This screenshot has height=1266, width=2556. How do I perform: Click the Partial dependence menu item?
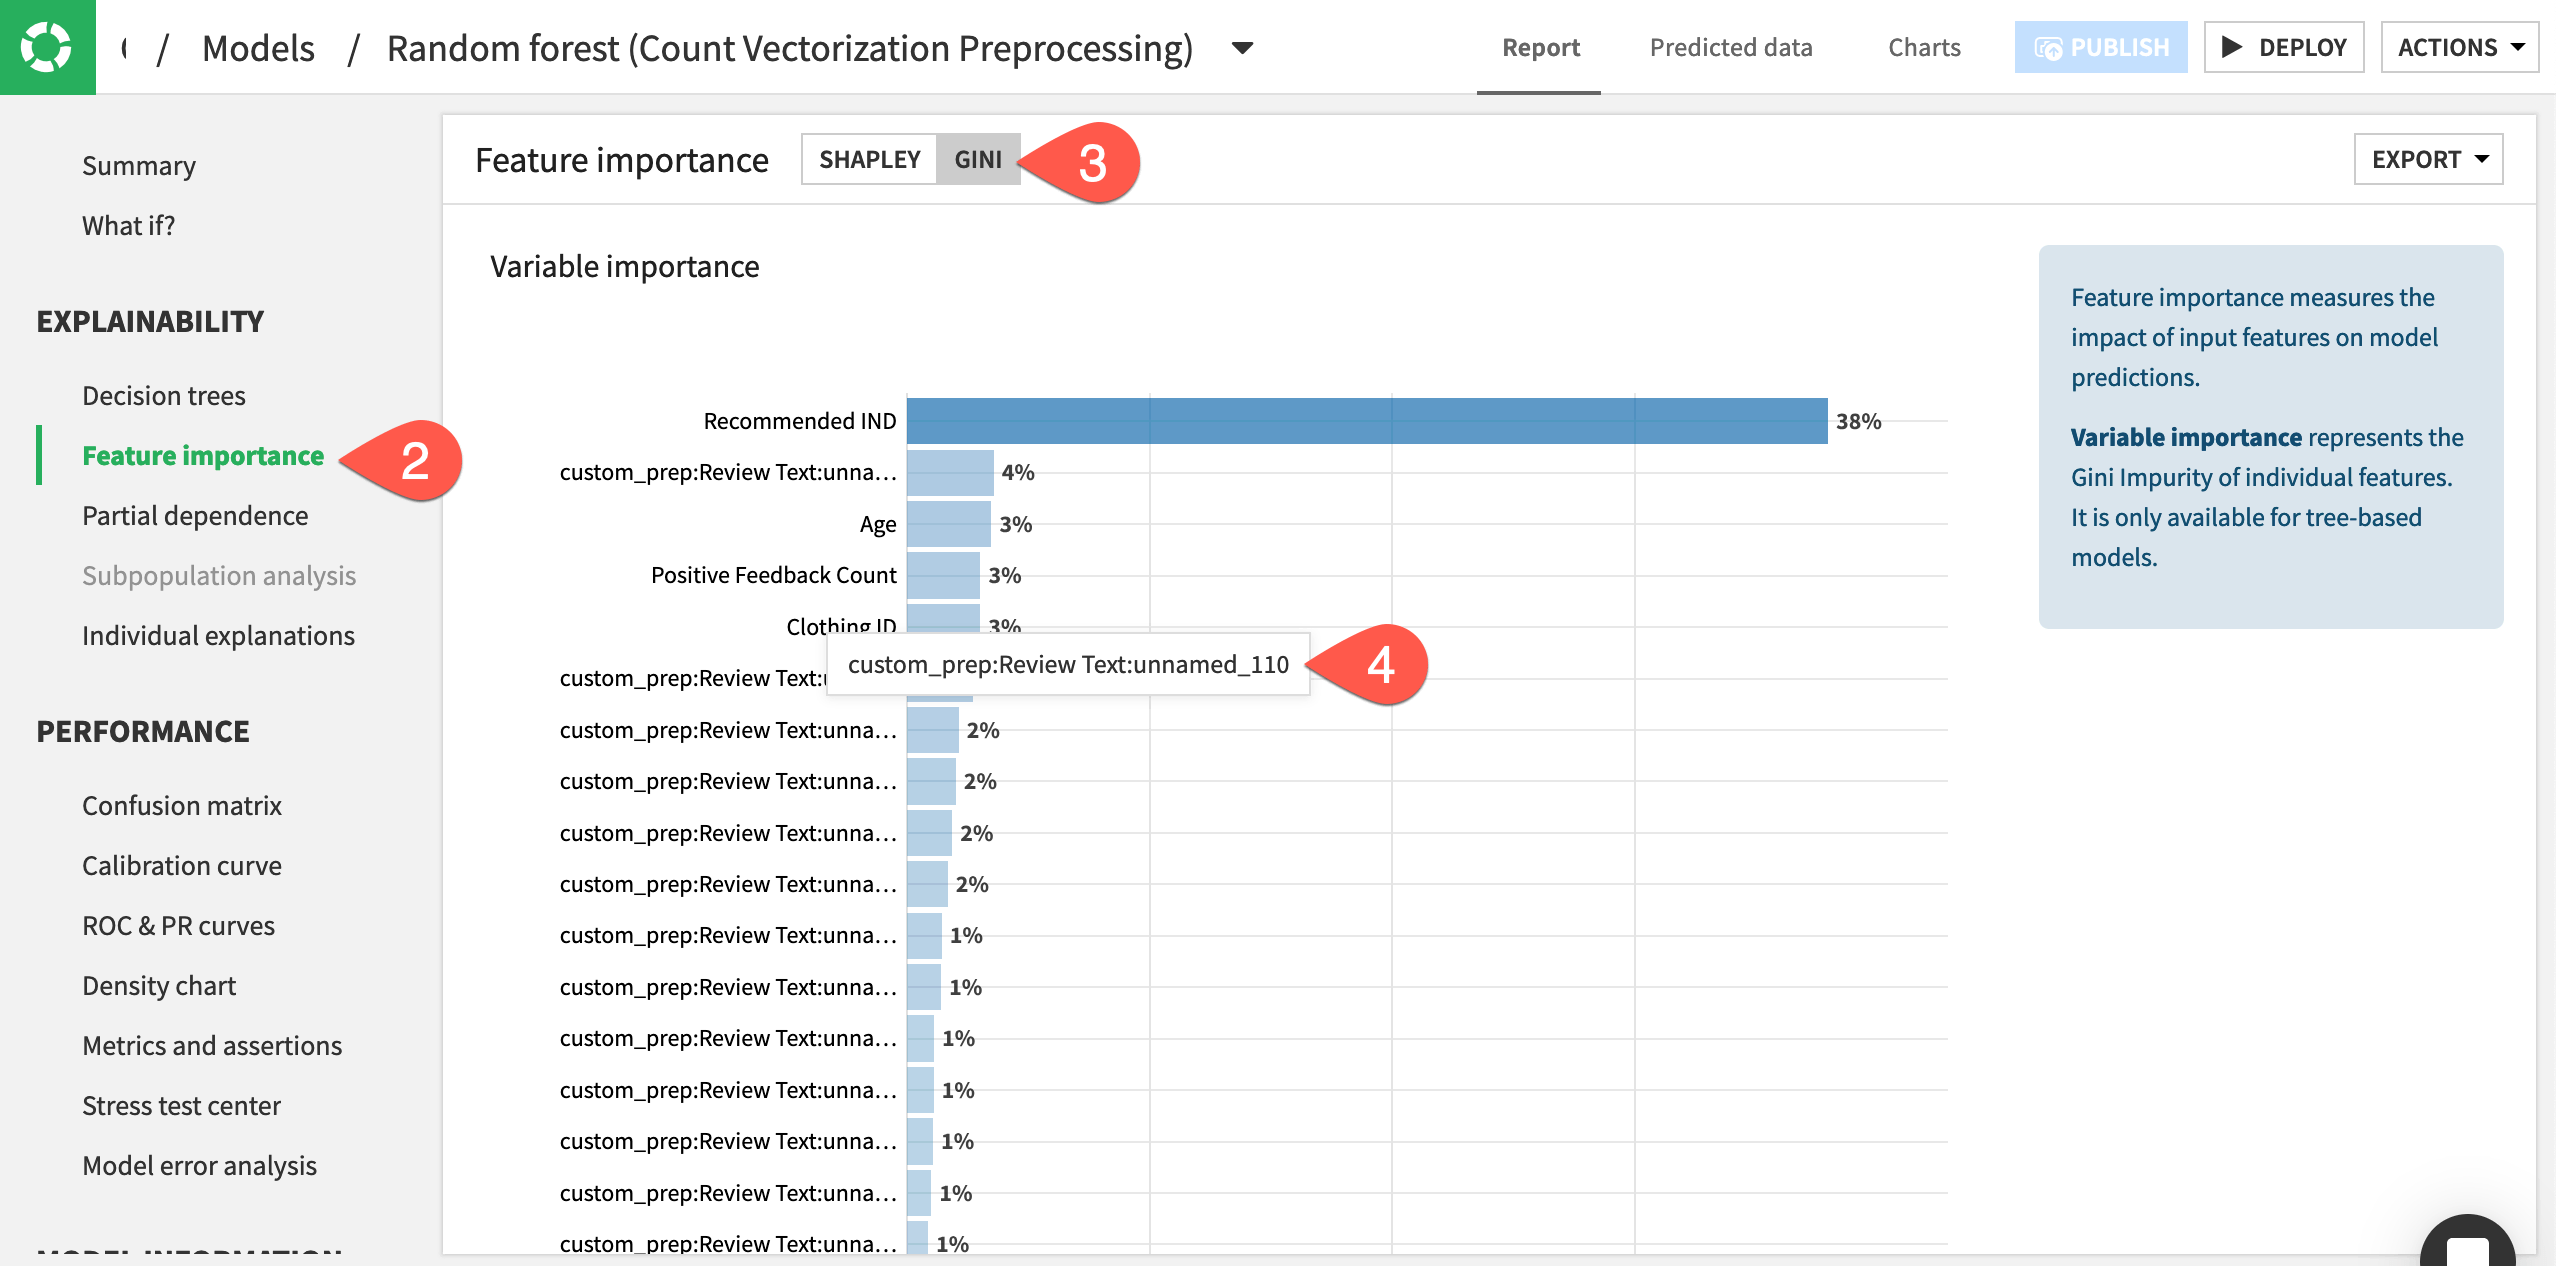coord(196,515)
